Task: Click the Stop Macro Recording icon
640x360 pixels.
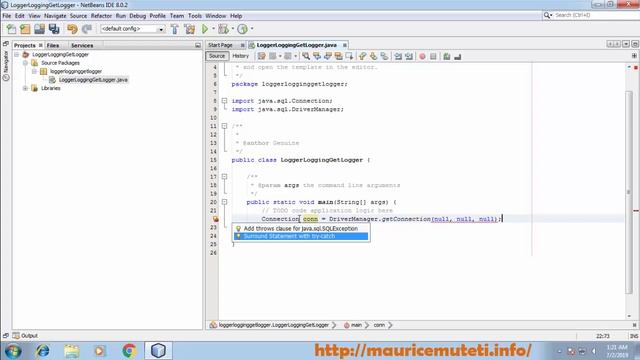Action: 433,56
